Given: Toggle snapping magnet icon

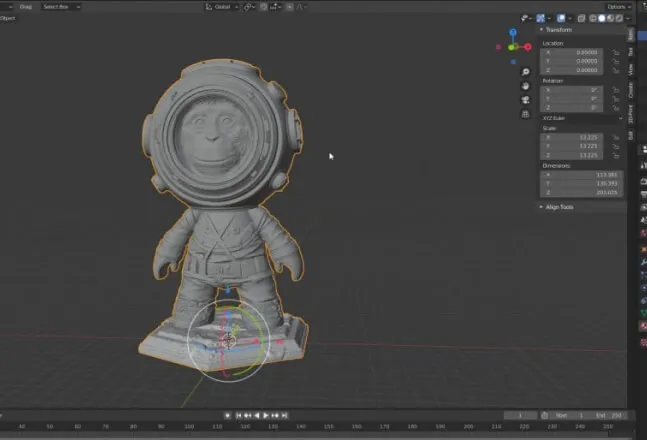Looking at the screenshot, I should tap(263, 7).
